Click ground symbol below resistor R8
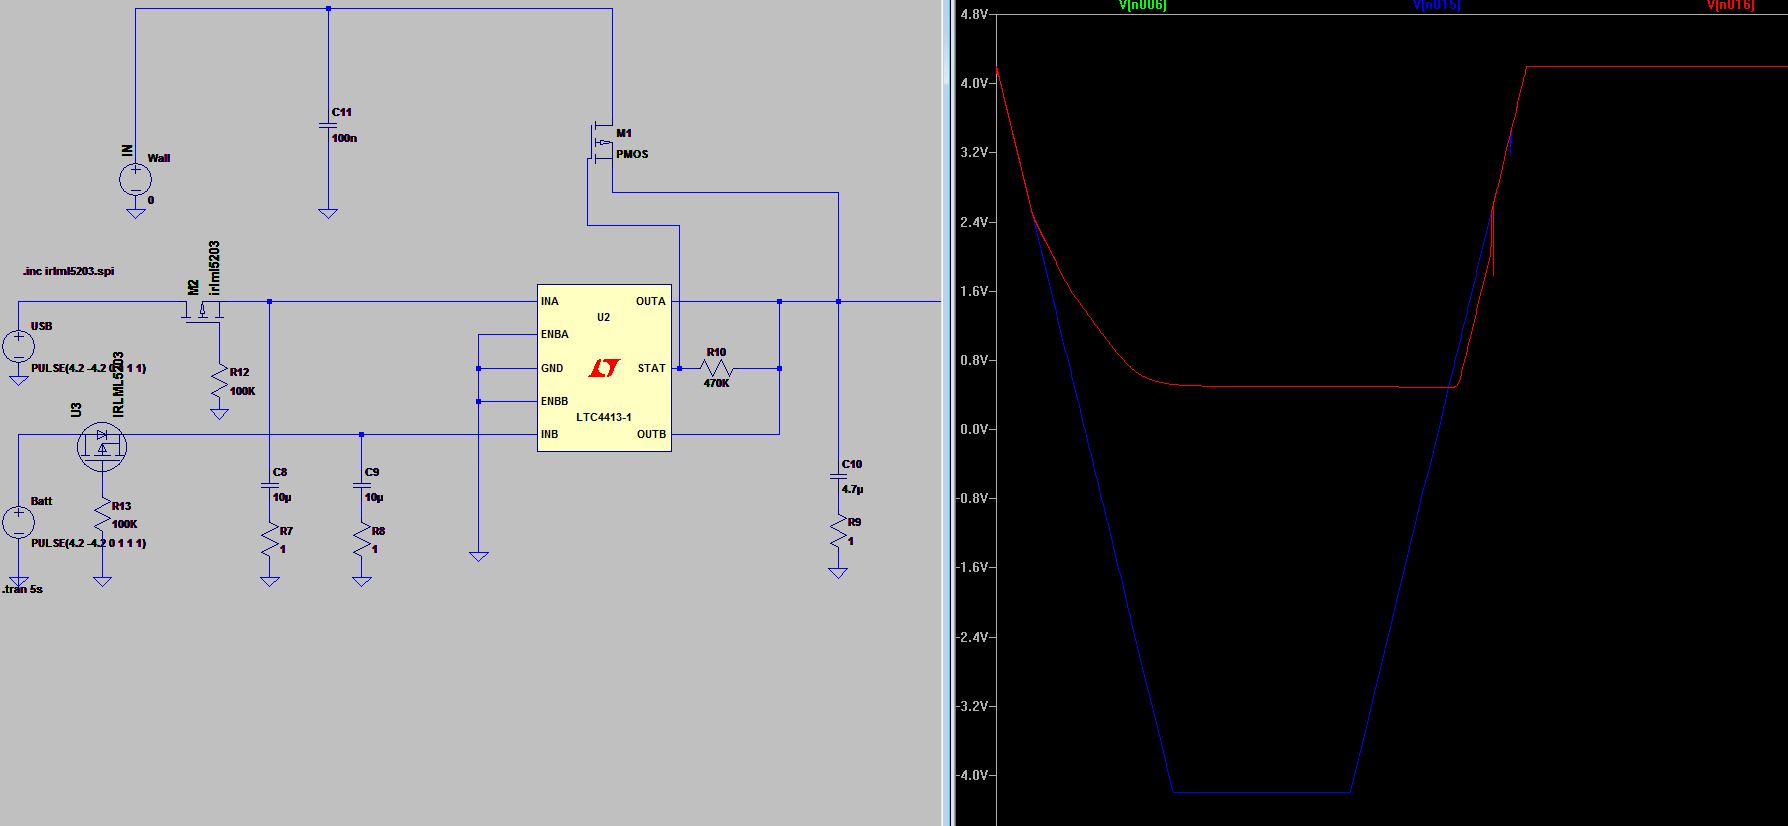 [x=362, y=580]
